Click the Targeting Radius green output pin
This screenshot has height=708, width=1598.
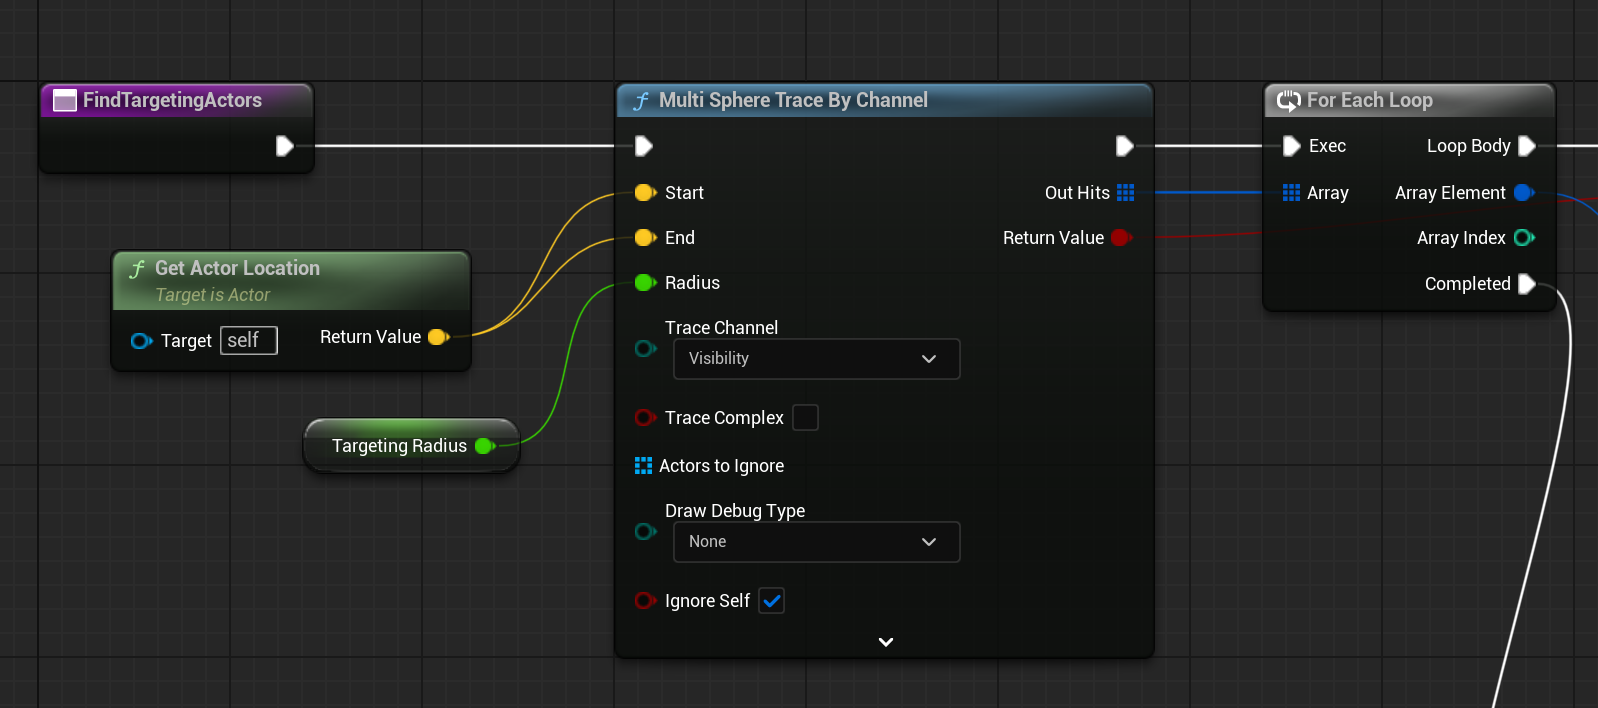[485, 446]
